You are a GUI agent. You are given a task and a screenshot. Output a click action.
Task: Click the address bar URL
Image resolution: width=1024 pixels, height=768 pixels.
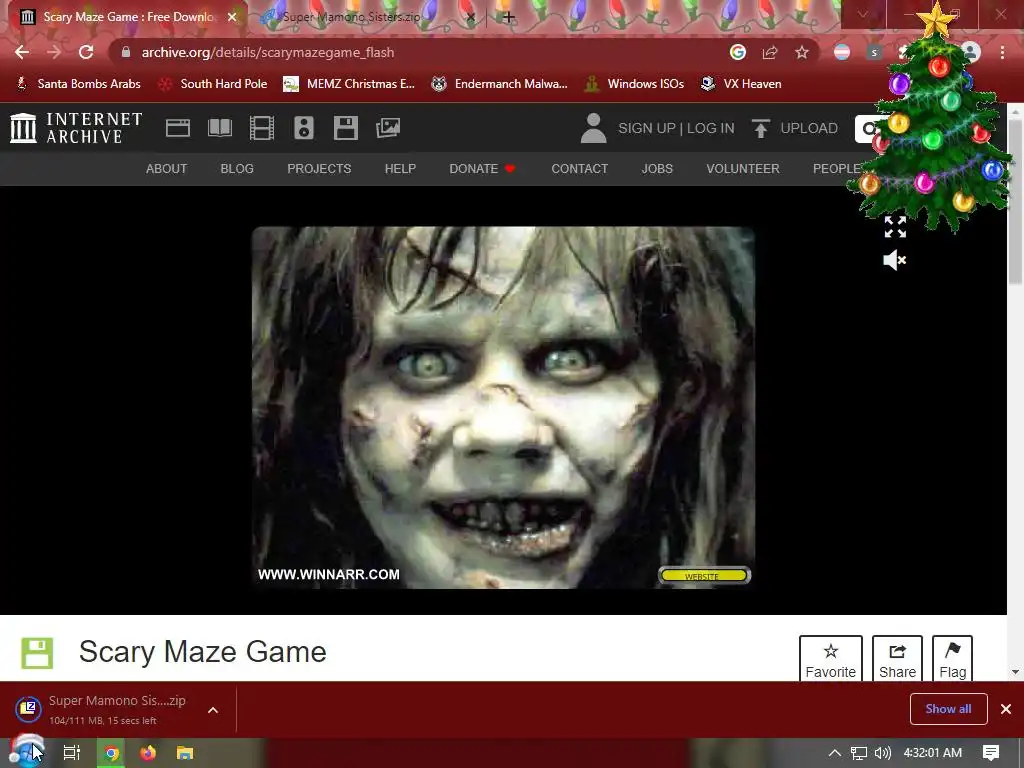[x=268, y=52]
